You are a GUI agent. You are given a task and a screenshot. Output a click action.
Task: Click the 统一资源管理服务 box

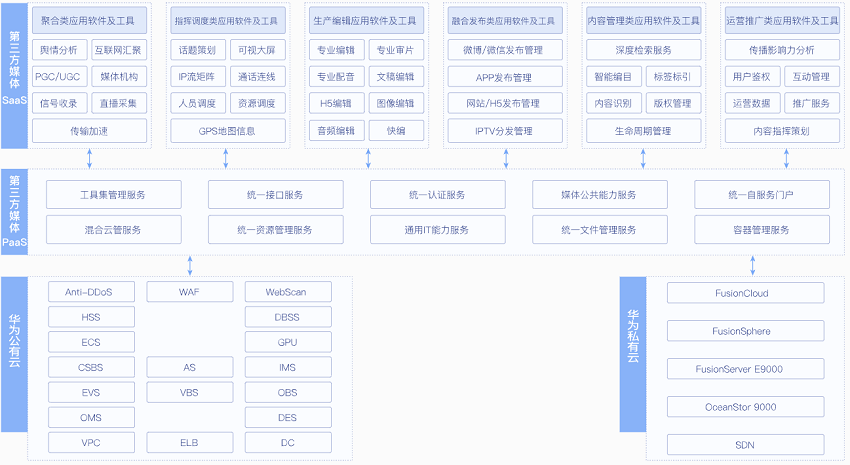pyautogui.click(x=276, y=230)
